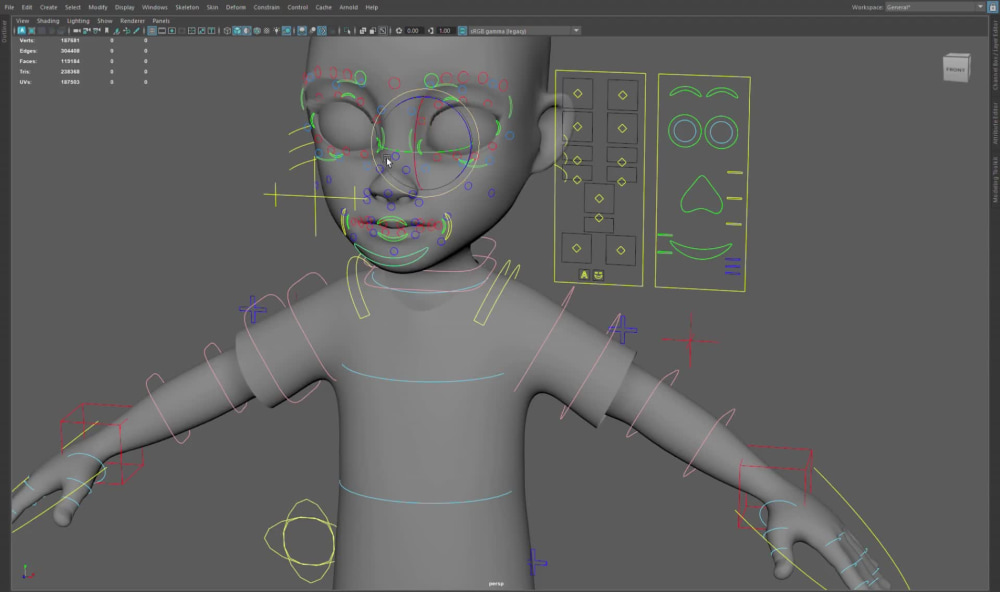Open Channel Box / Layer Editor side tab

click(x=995, y=54)
